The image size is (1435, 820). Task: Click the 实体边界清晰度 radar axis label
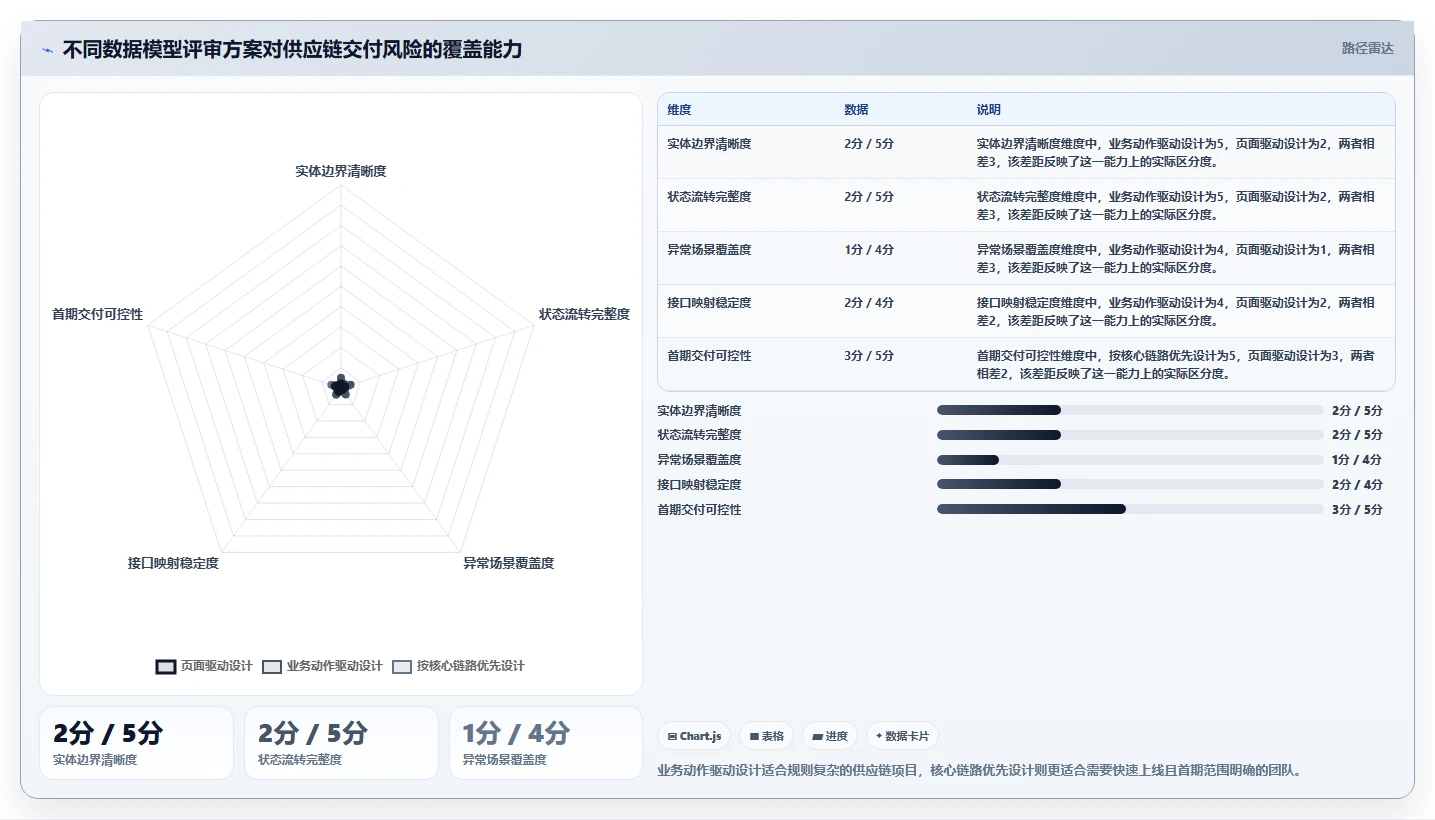tap(341, 171)
